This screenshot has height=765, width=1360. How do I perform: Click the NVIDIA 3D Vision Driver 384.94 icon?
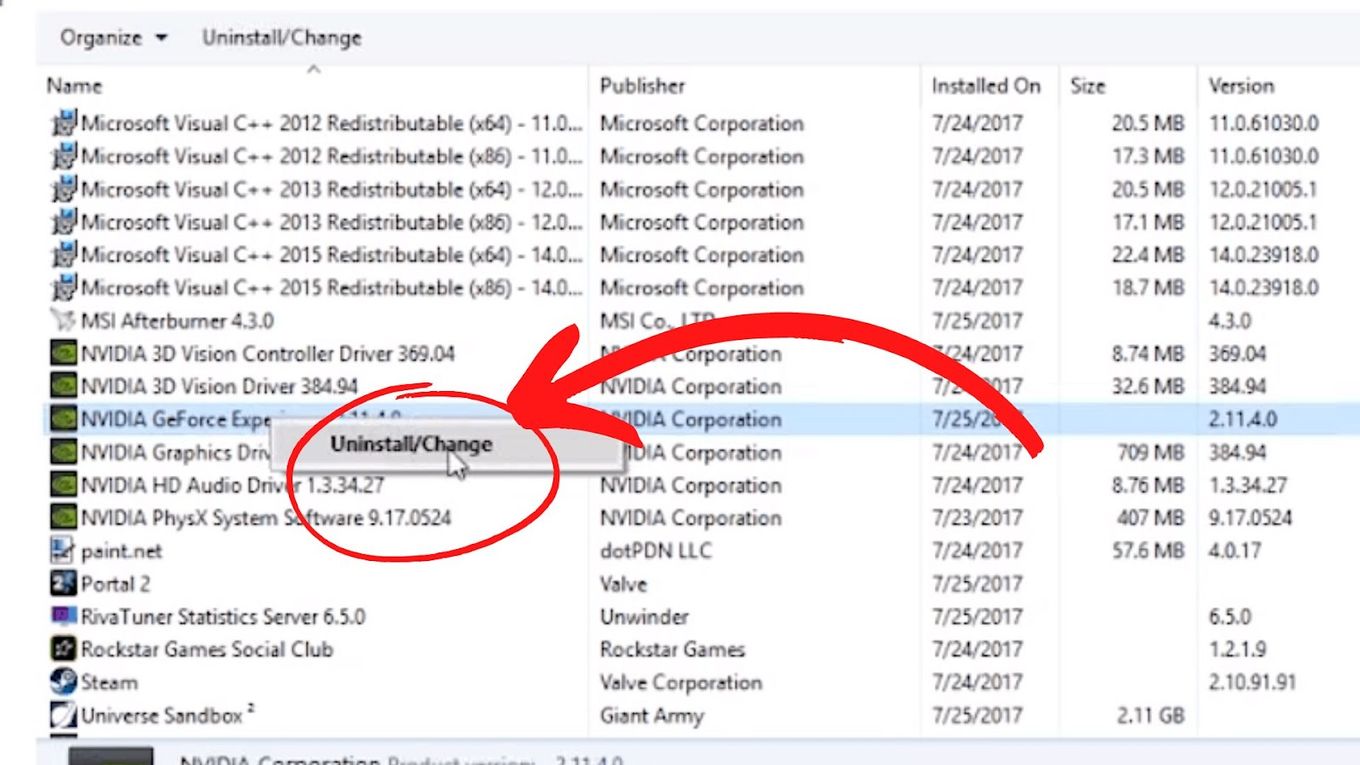point(64,387)
